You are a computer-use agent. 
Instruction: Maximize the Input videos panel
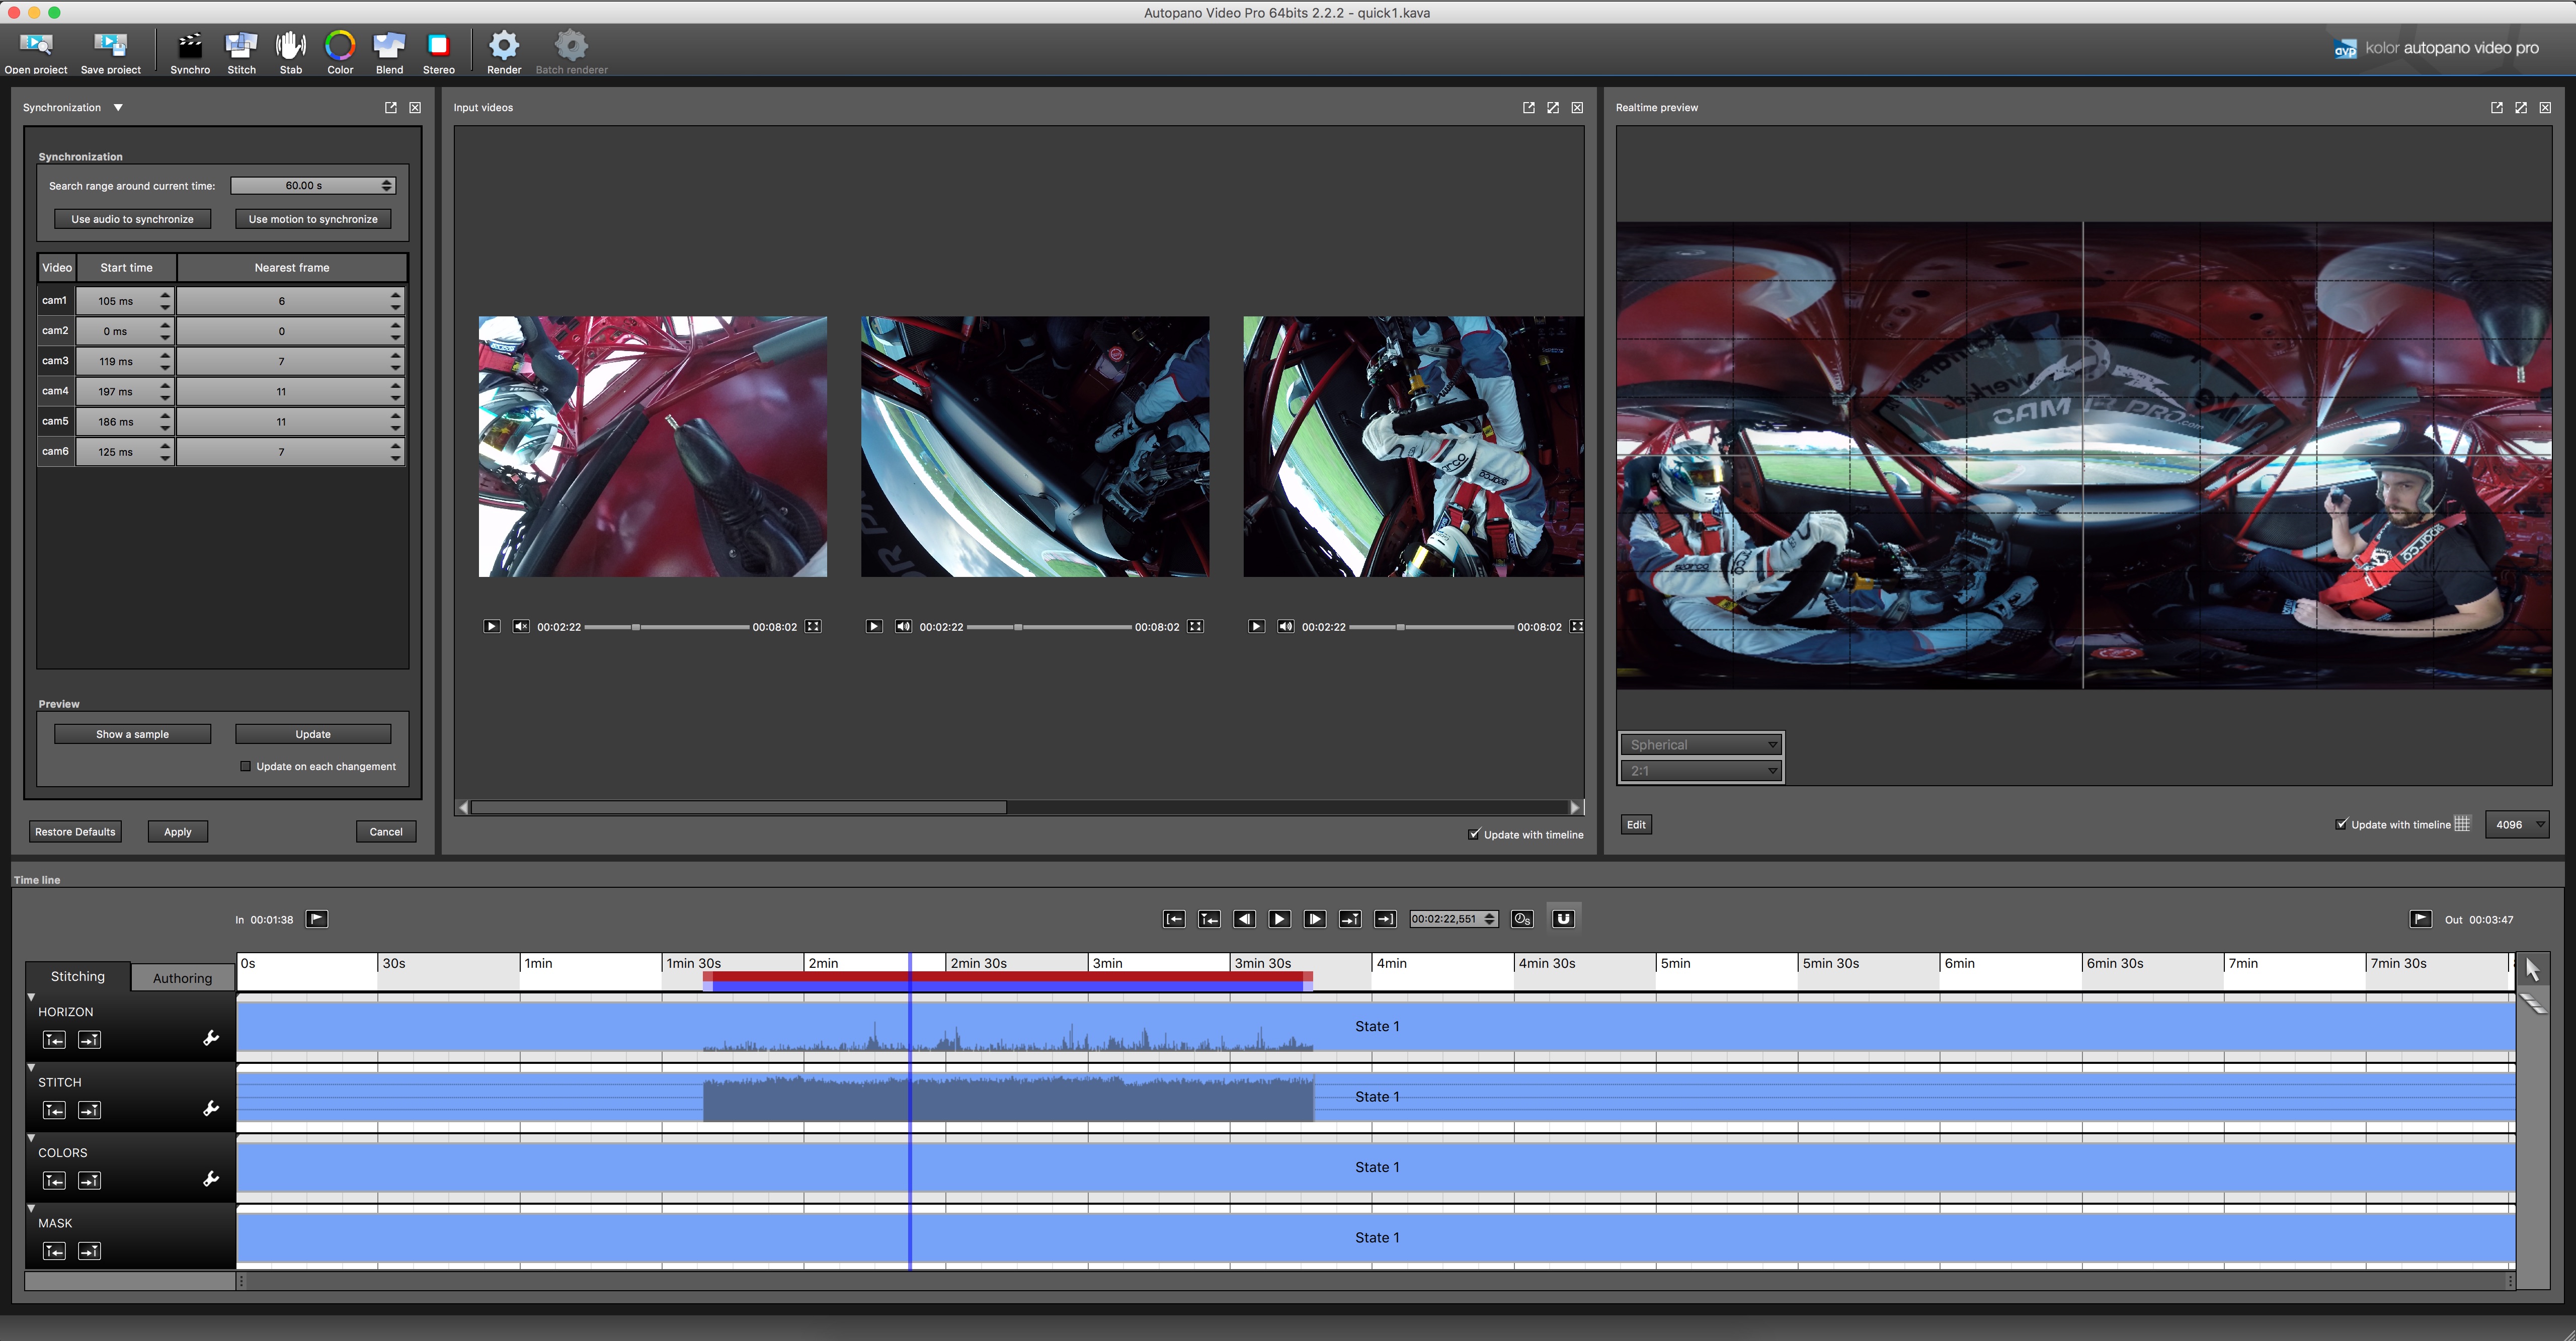pos(1553,107)
